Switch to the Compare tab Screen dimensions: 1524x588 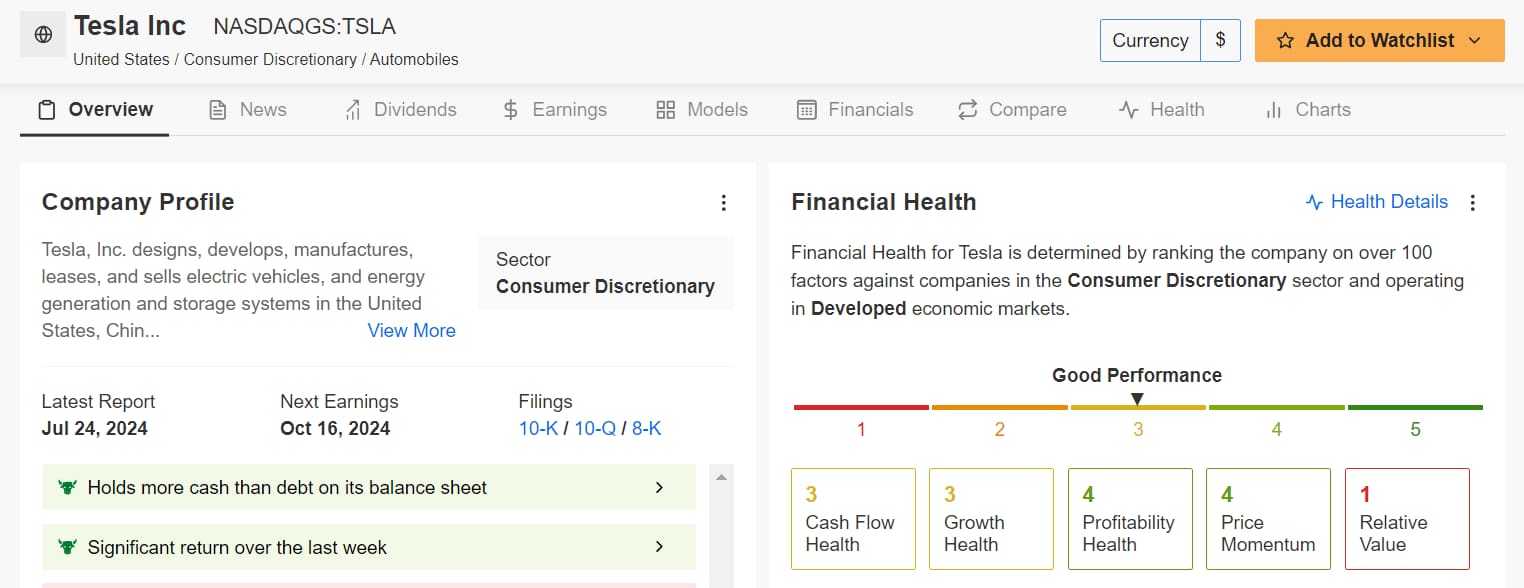[1012, 110]
